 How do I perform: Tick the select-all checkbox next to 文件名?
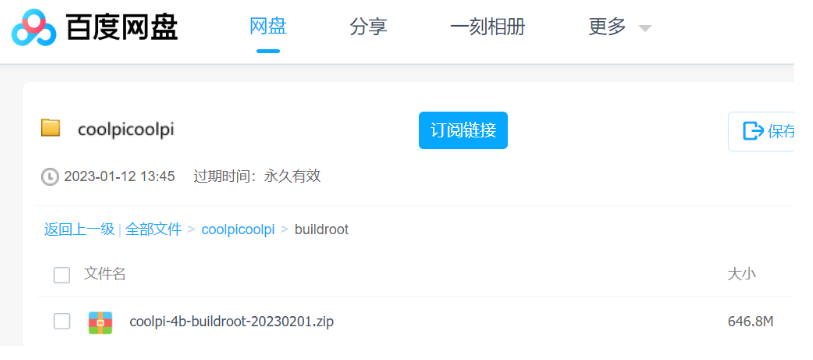[x=62, y=275]
